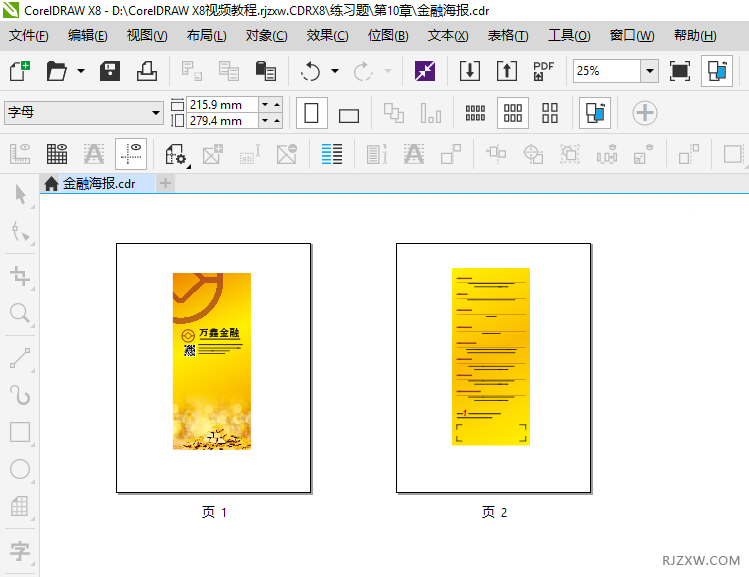This screenshot has height=577, width=749.
Task: Click the Import arrow icon
Action: 470,71
